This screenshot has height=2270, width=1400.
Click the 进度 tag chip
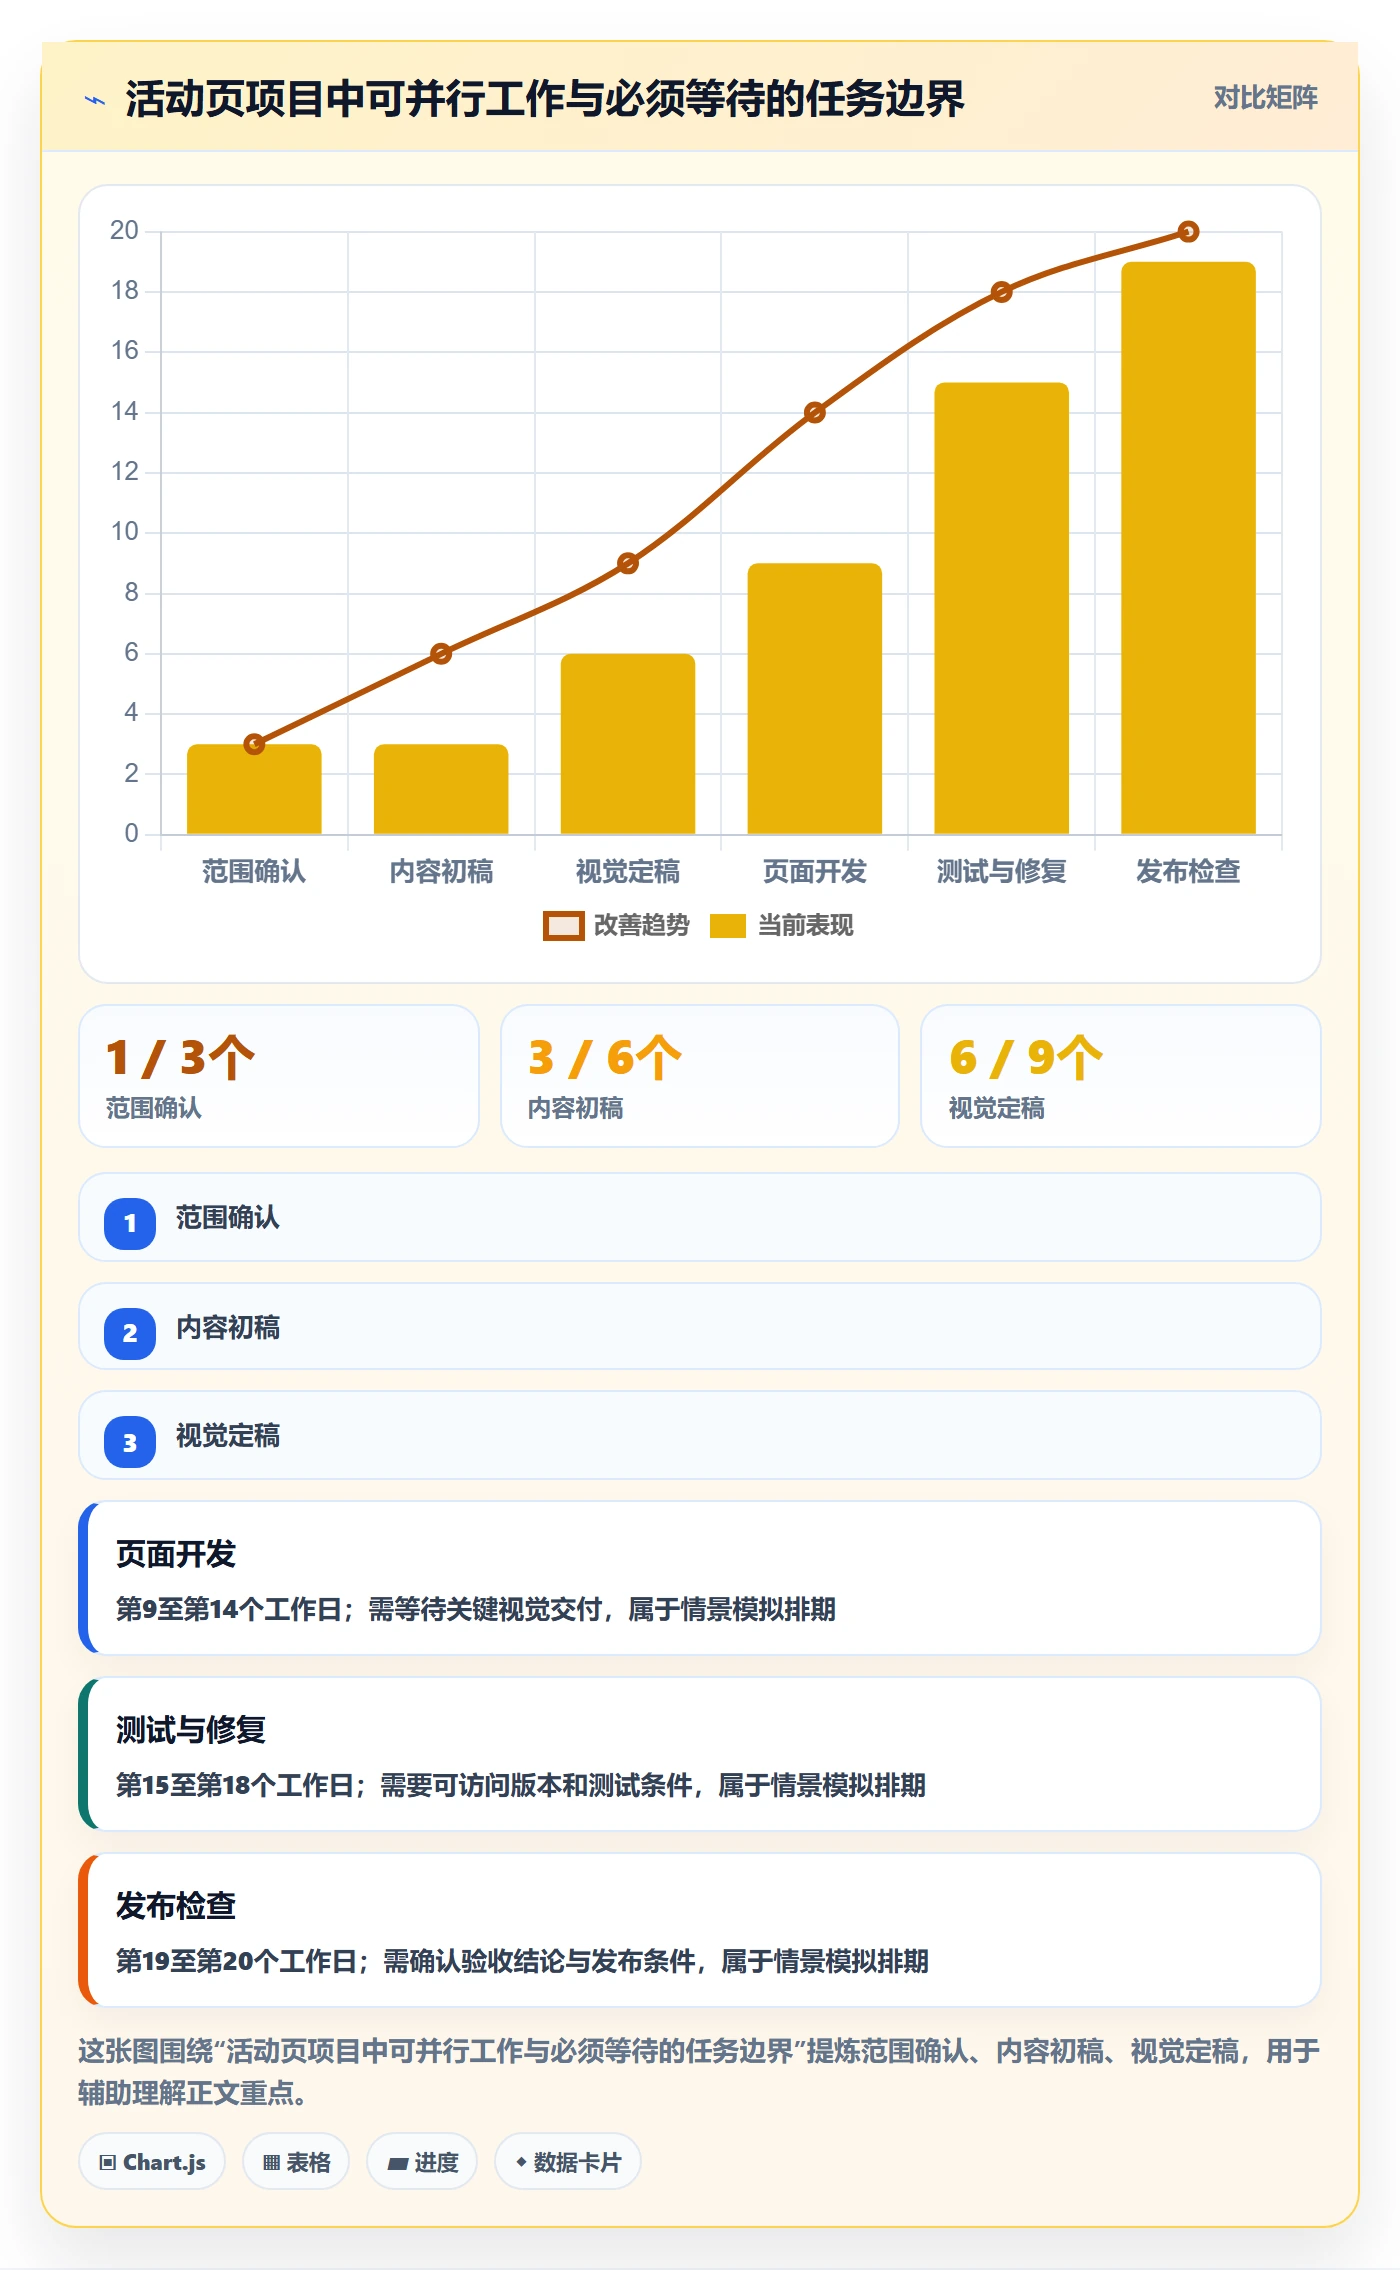click(422, 2162)
